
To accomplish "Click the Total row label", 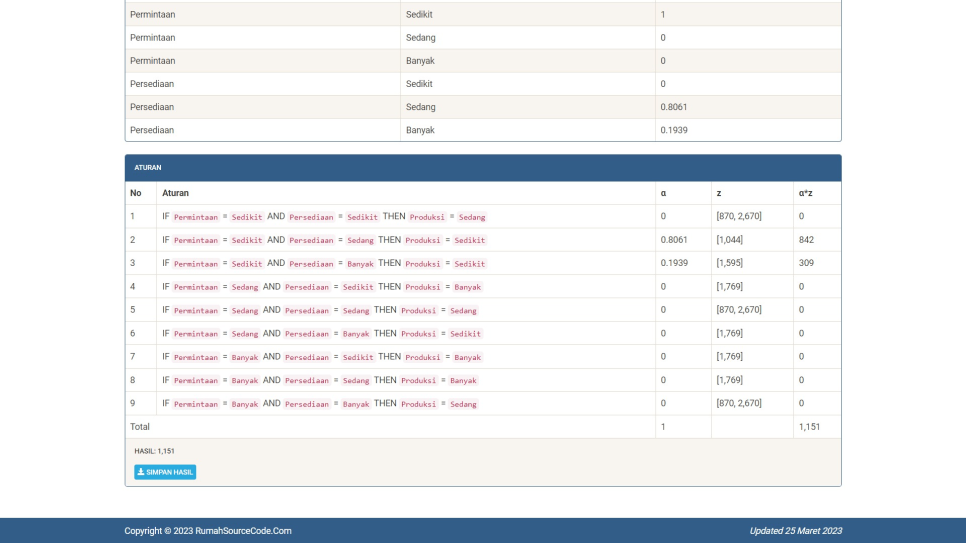I will click(x=140, y=427).
